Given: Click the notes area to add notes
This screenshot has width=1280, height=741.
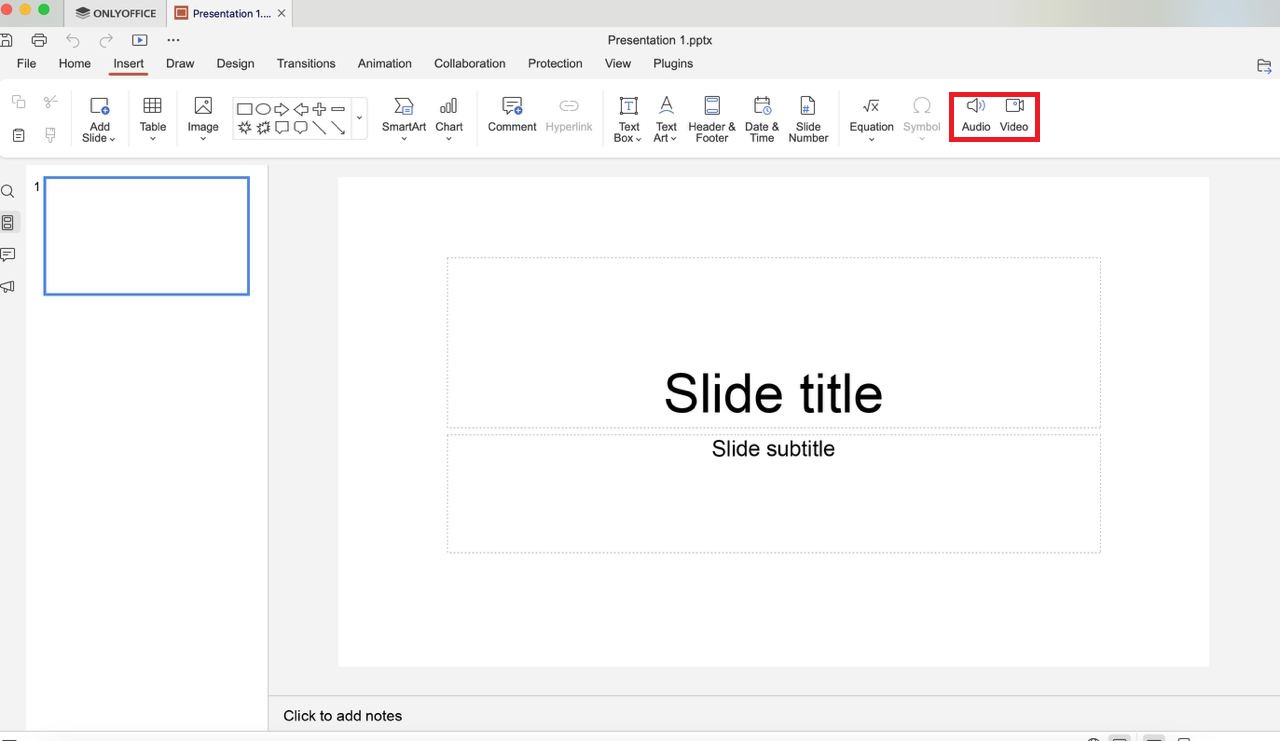Looking at the screenshot, I should (343, 715).
